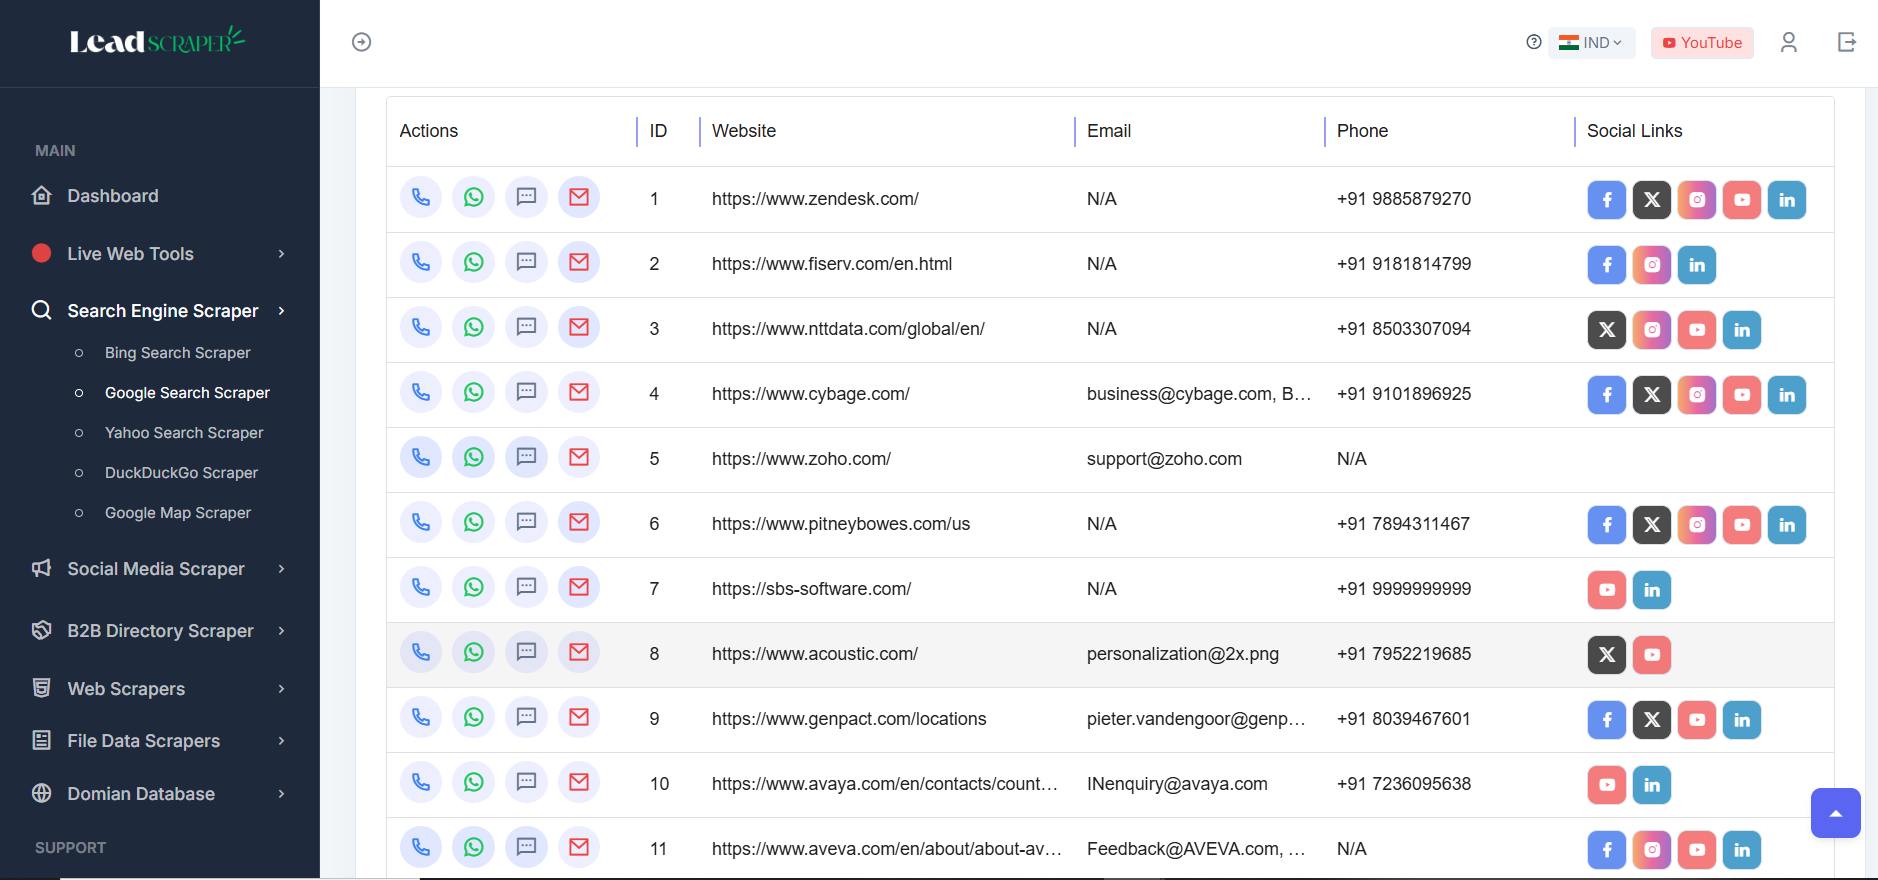This screenshot has width=1878, height=880.
Task: Click the scroll-to-top button
Action: [x=1836, y=813]
